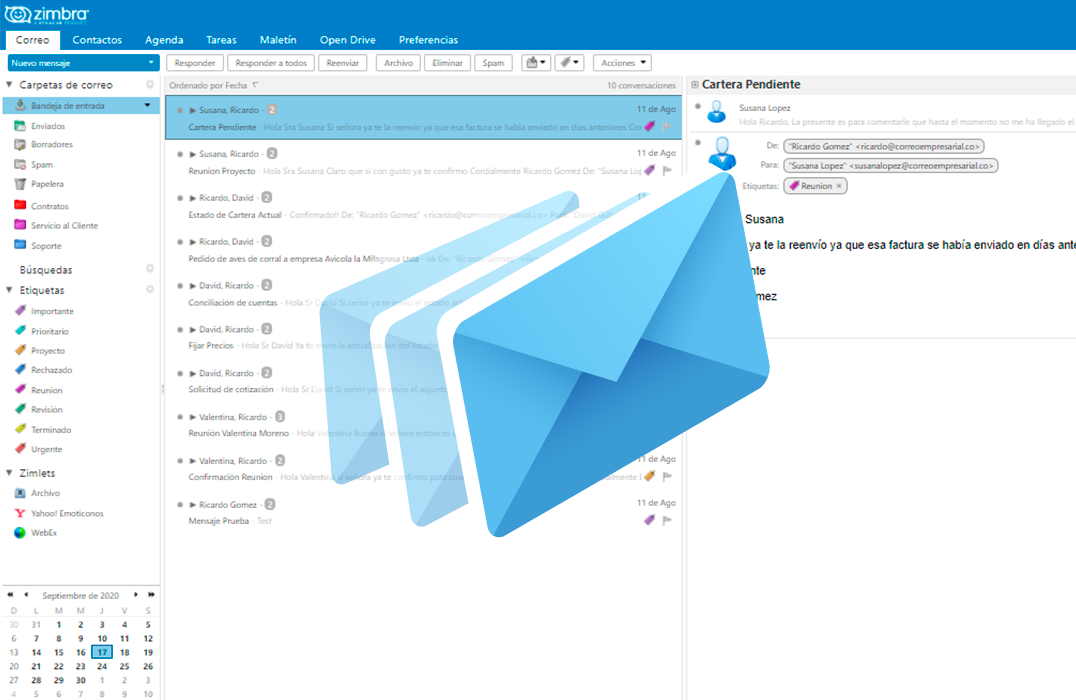Open the Papelera trash folder
1076x700 pixels.
[47, 184]
